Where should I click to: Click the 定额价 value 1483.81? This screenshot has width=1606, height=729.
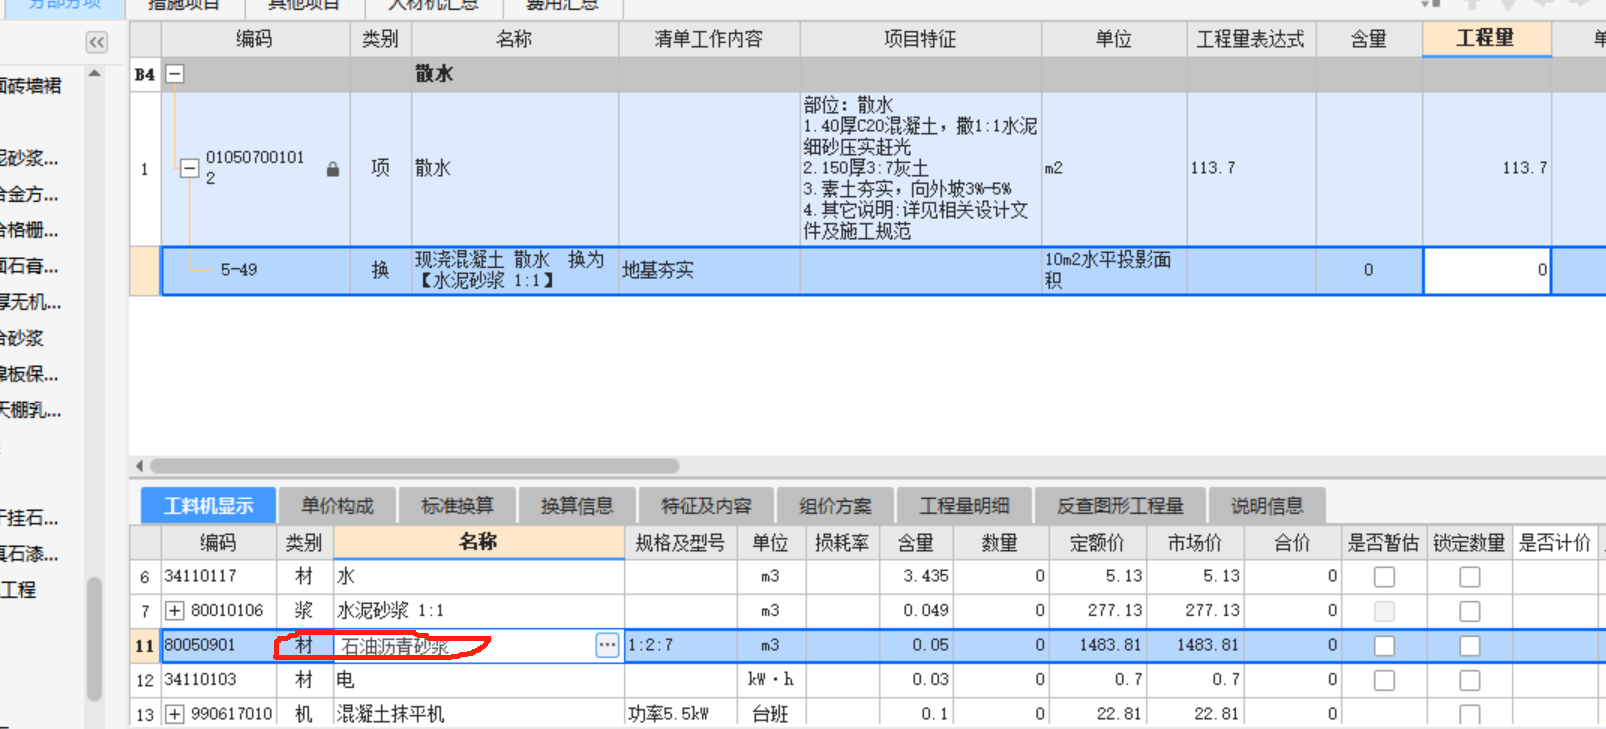click(1110, 646)
